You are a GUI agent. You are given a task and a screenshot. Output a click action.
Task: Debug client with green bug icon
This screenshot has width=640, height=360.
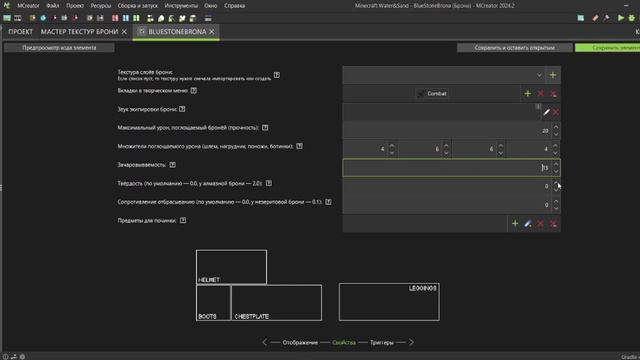pos(632,18)
